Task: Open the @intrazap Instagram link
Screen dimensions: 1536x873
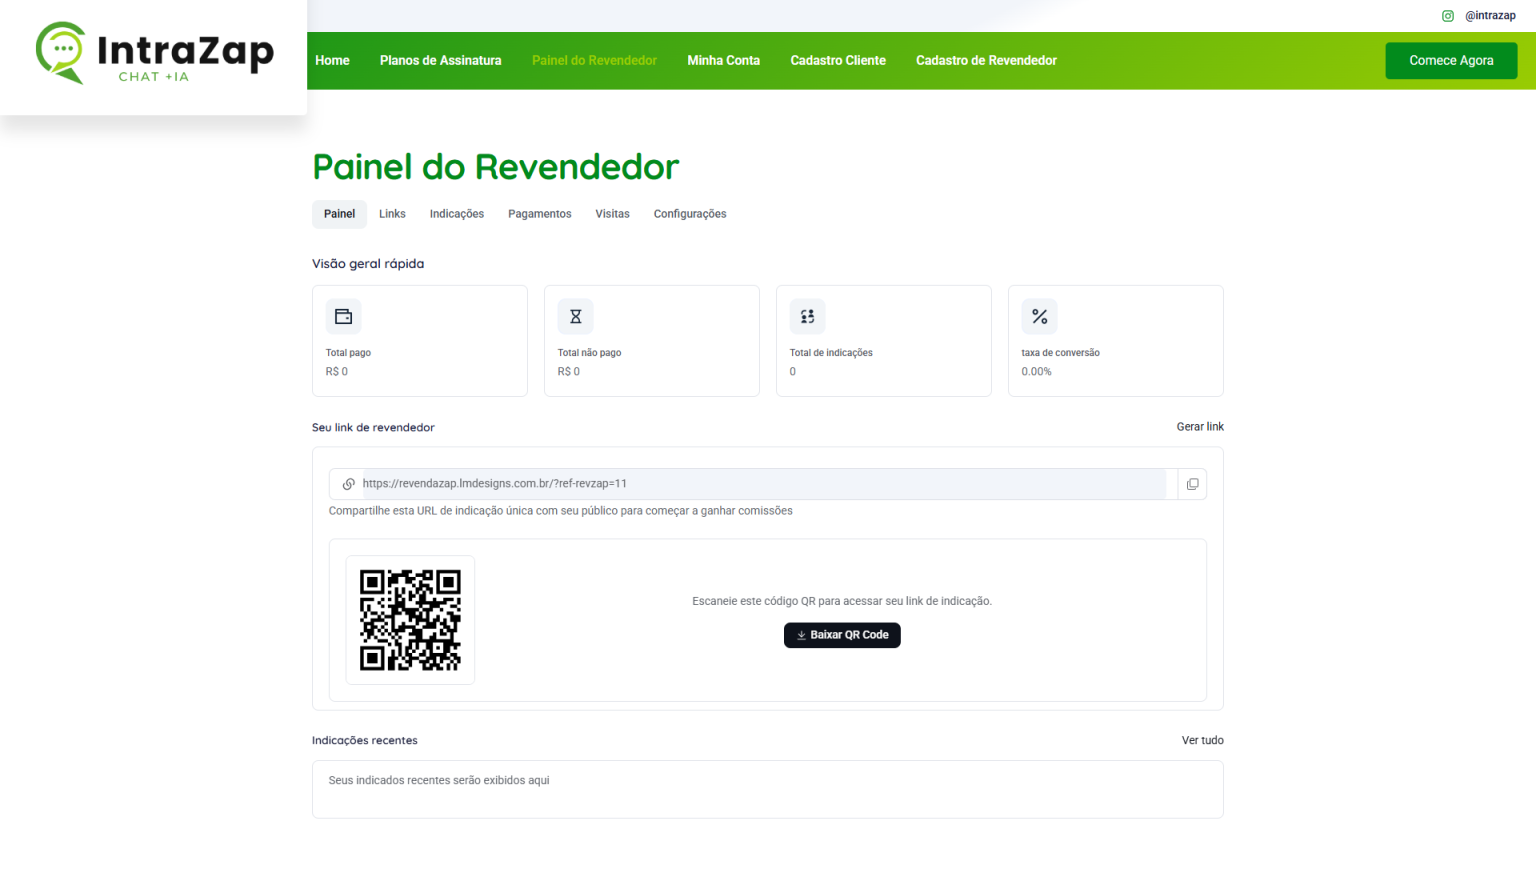Action: (x=1490, y=16)
